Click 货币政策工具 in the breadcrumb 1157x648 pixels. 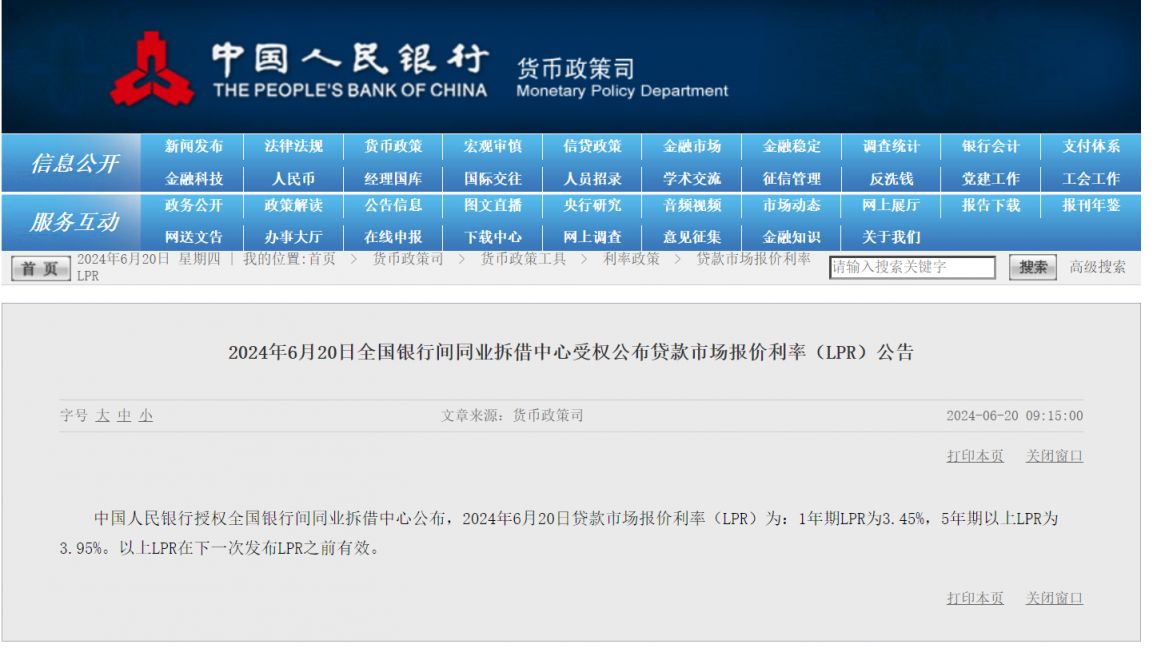click(x=523, y=259)
